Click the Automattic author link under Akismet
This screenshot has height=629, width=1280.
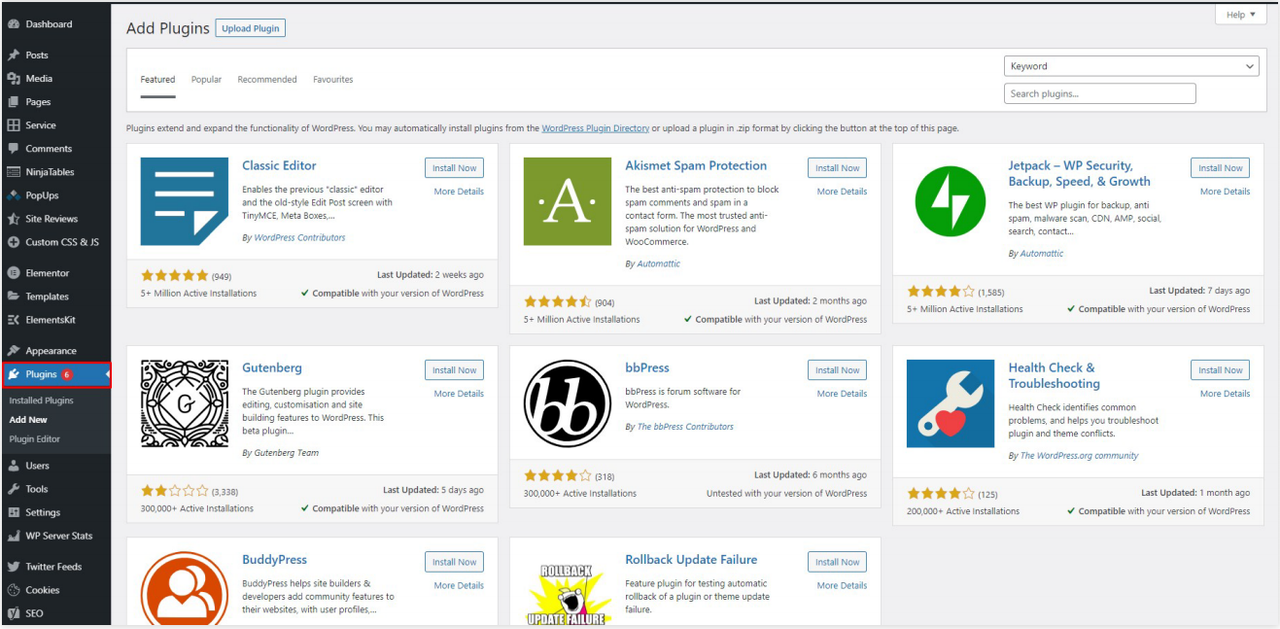tap(659, 264)
